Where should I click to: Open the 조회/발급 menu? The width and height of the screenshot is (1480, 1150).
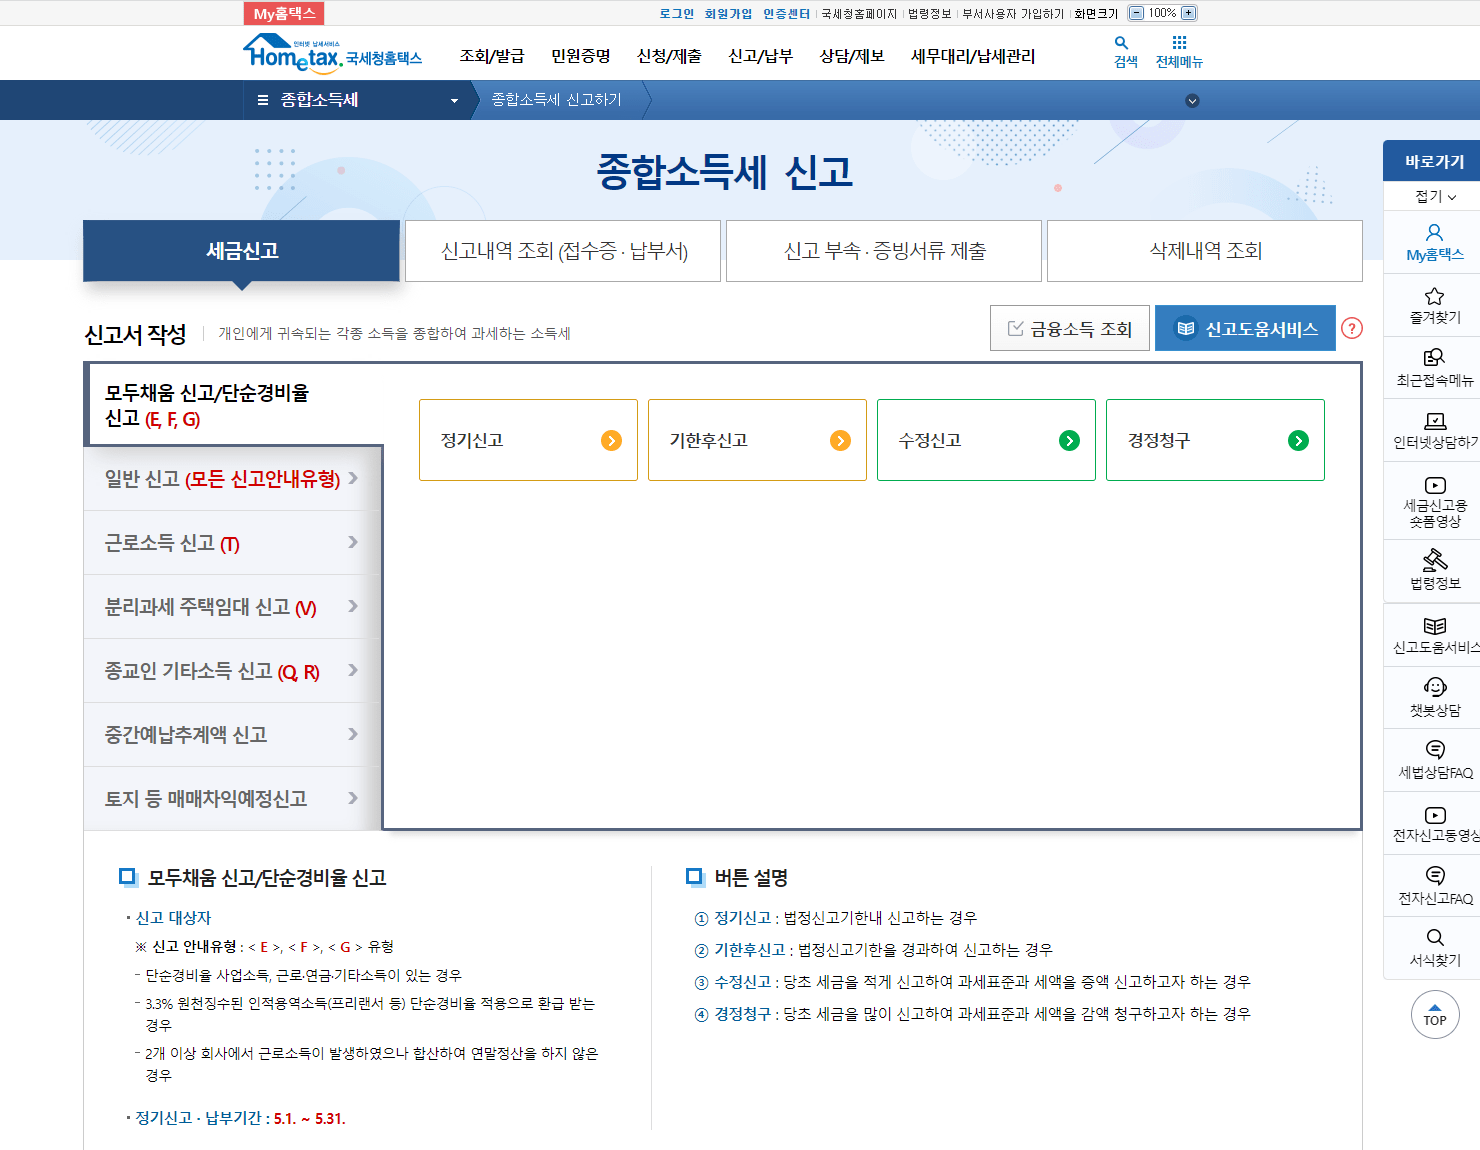(x=491, y=56)
